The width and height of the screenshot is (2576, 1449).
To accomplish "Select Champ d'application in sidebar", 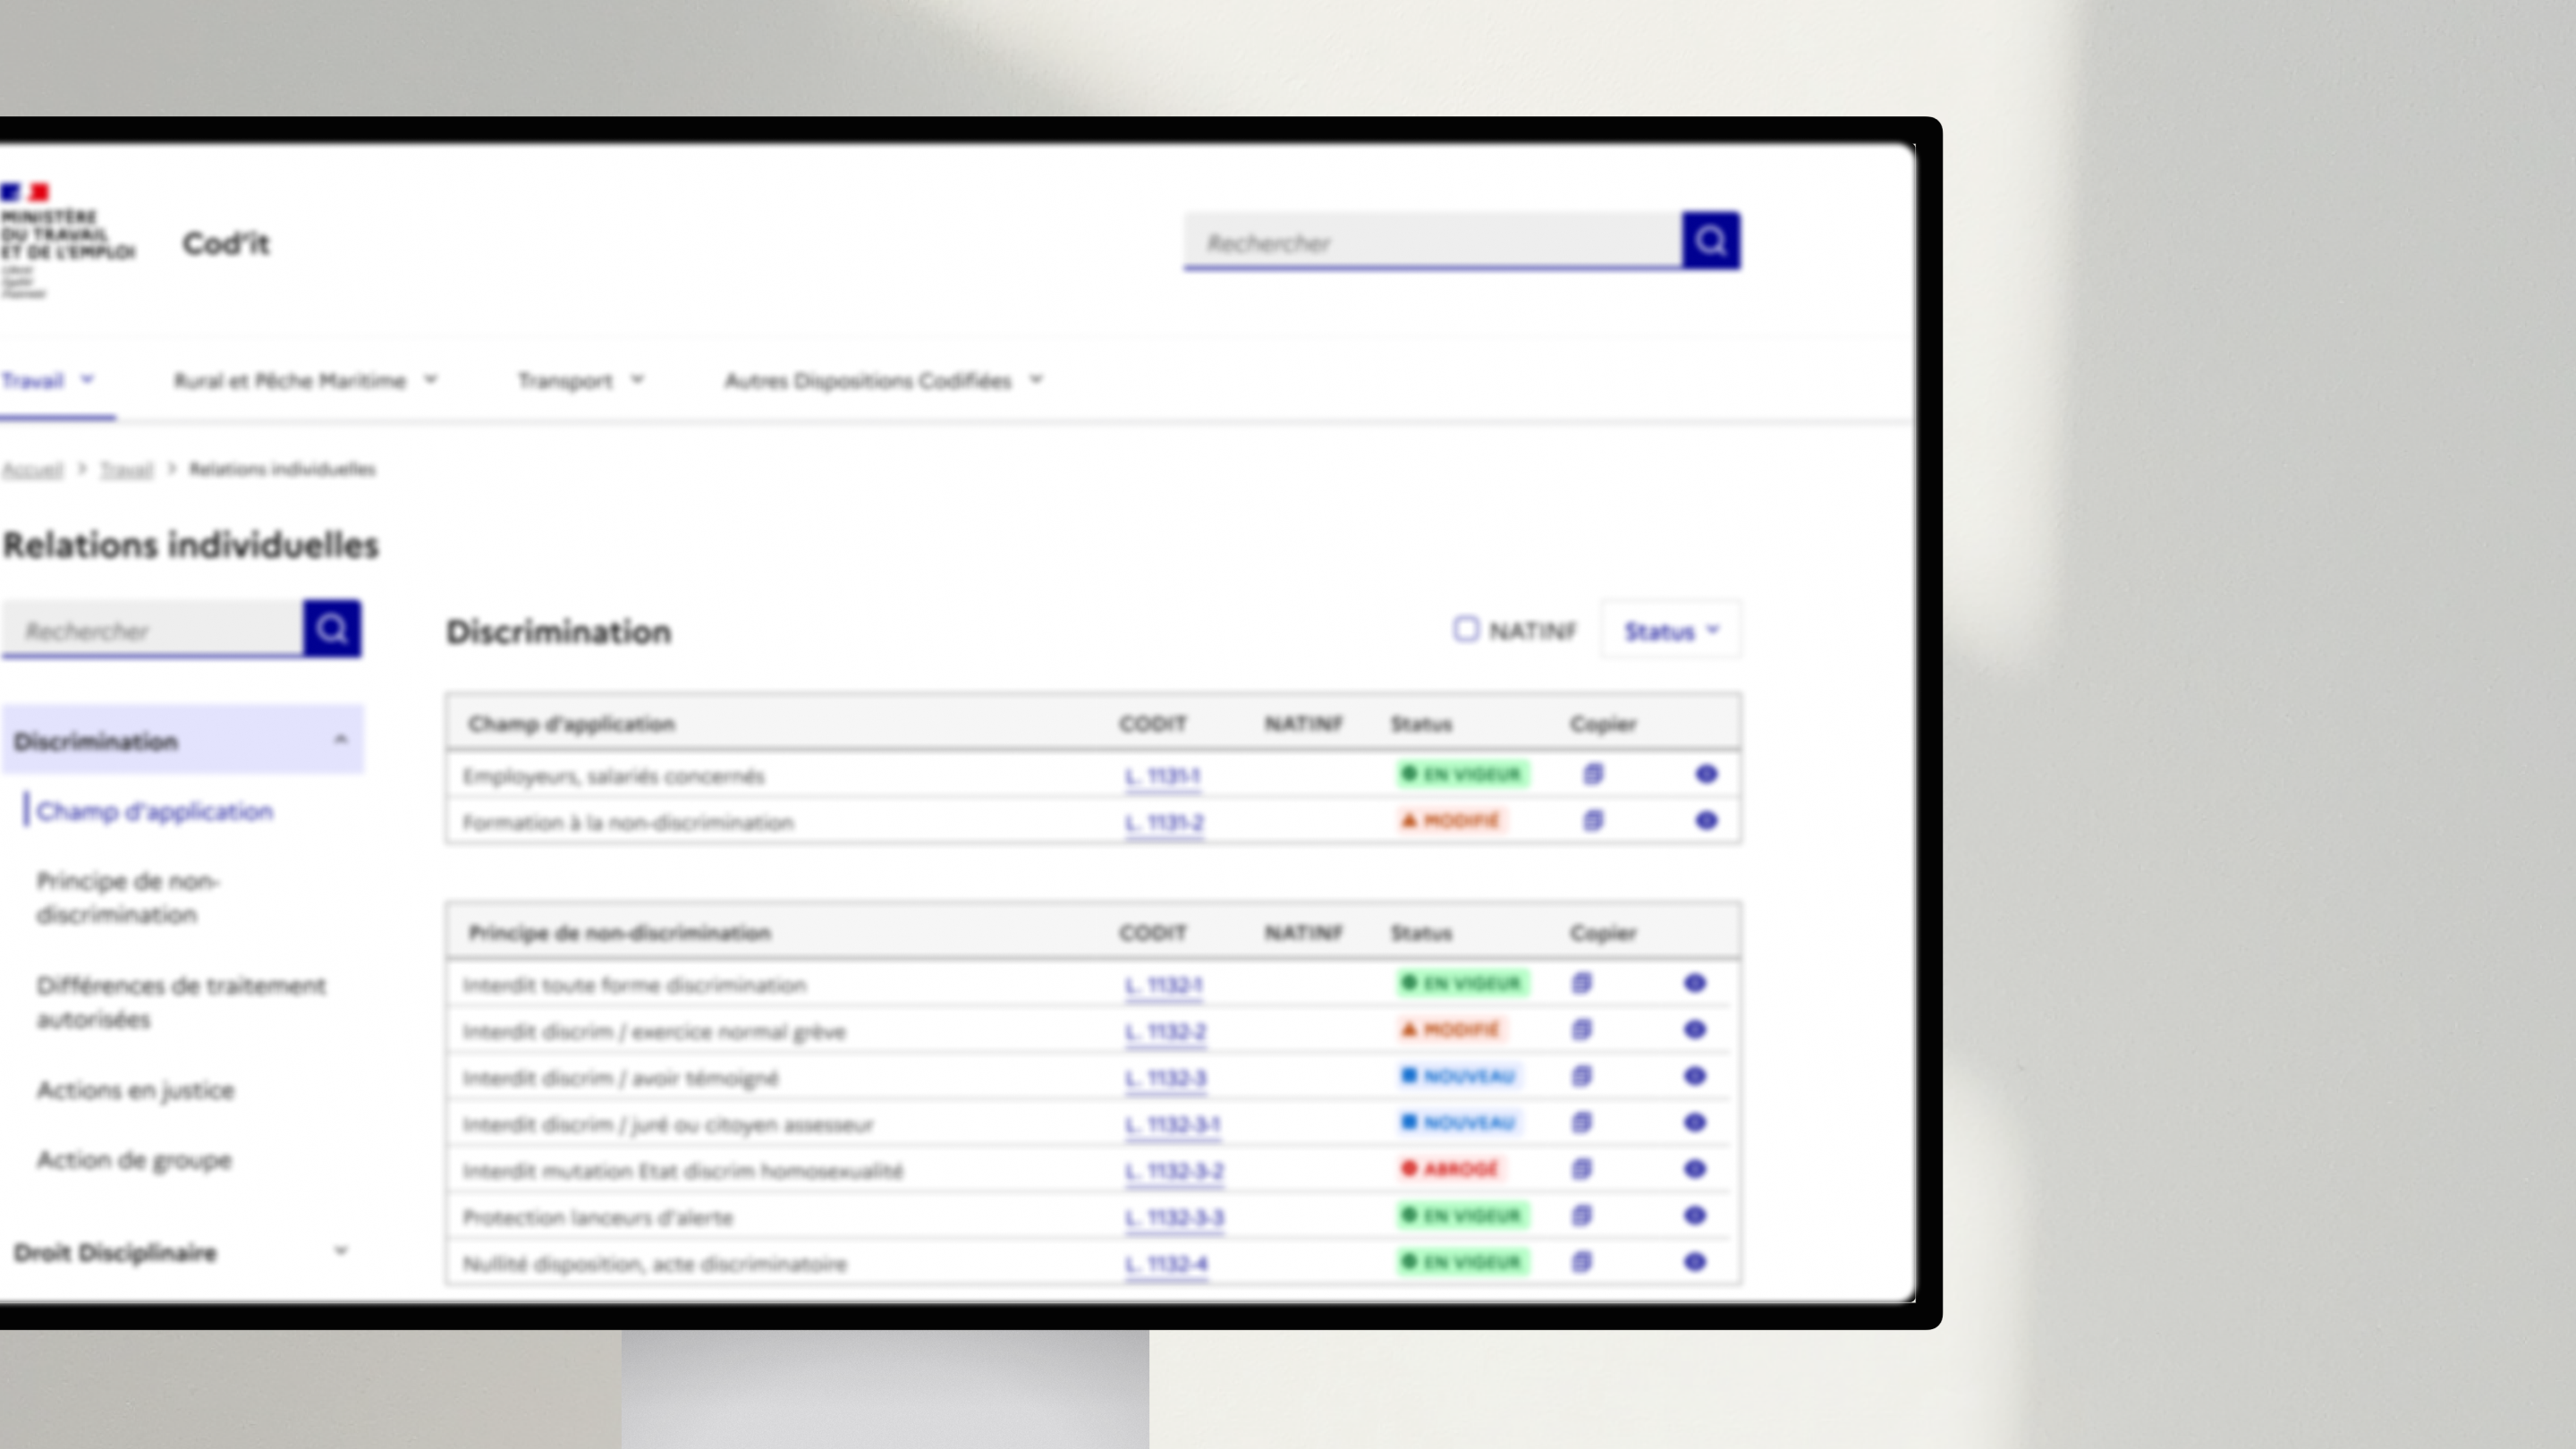I will (155, 811).
